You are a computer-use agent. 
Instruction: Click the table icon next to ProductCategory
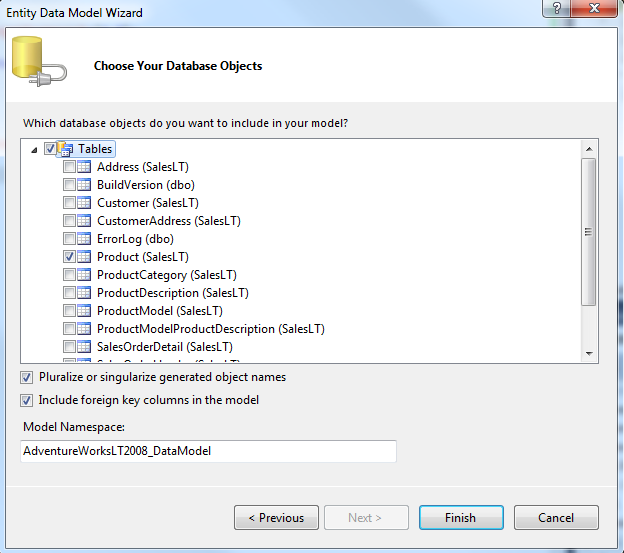pyautogui.click(x=85, y=275)
